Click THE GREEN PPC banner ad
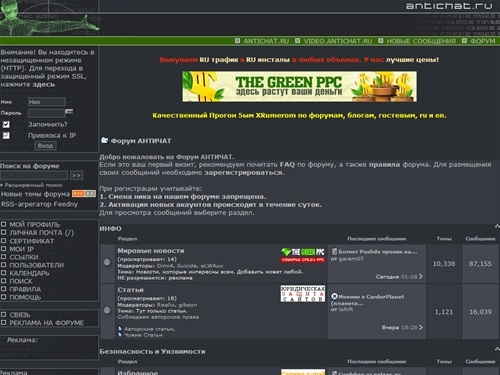Viewport: 500px width, 375px height. tap(299, 87)
